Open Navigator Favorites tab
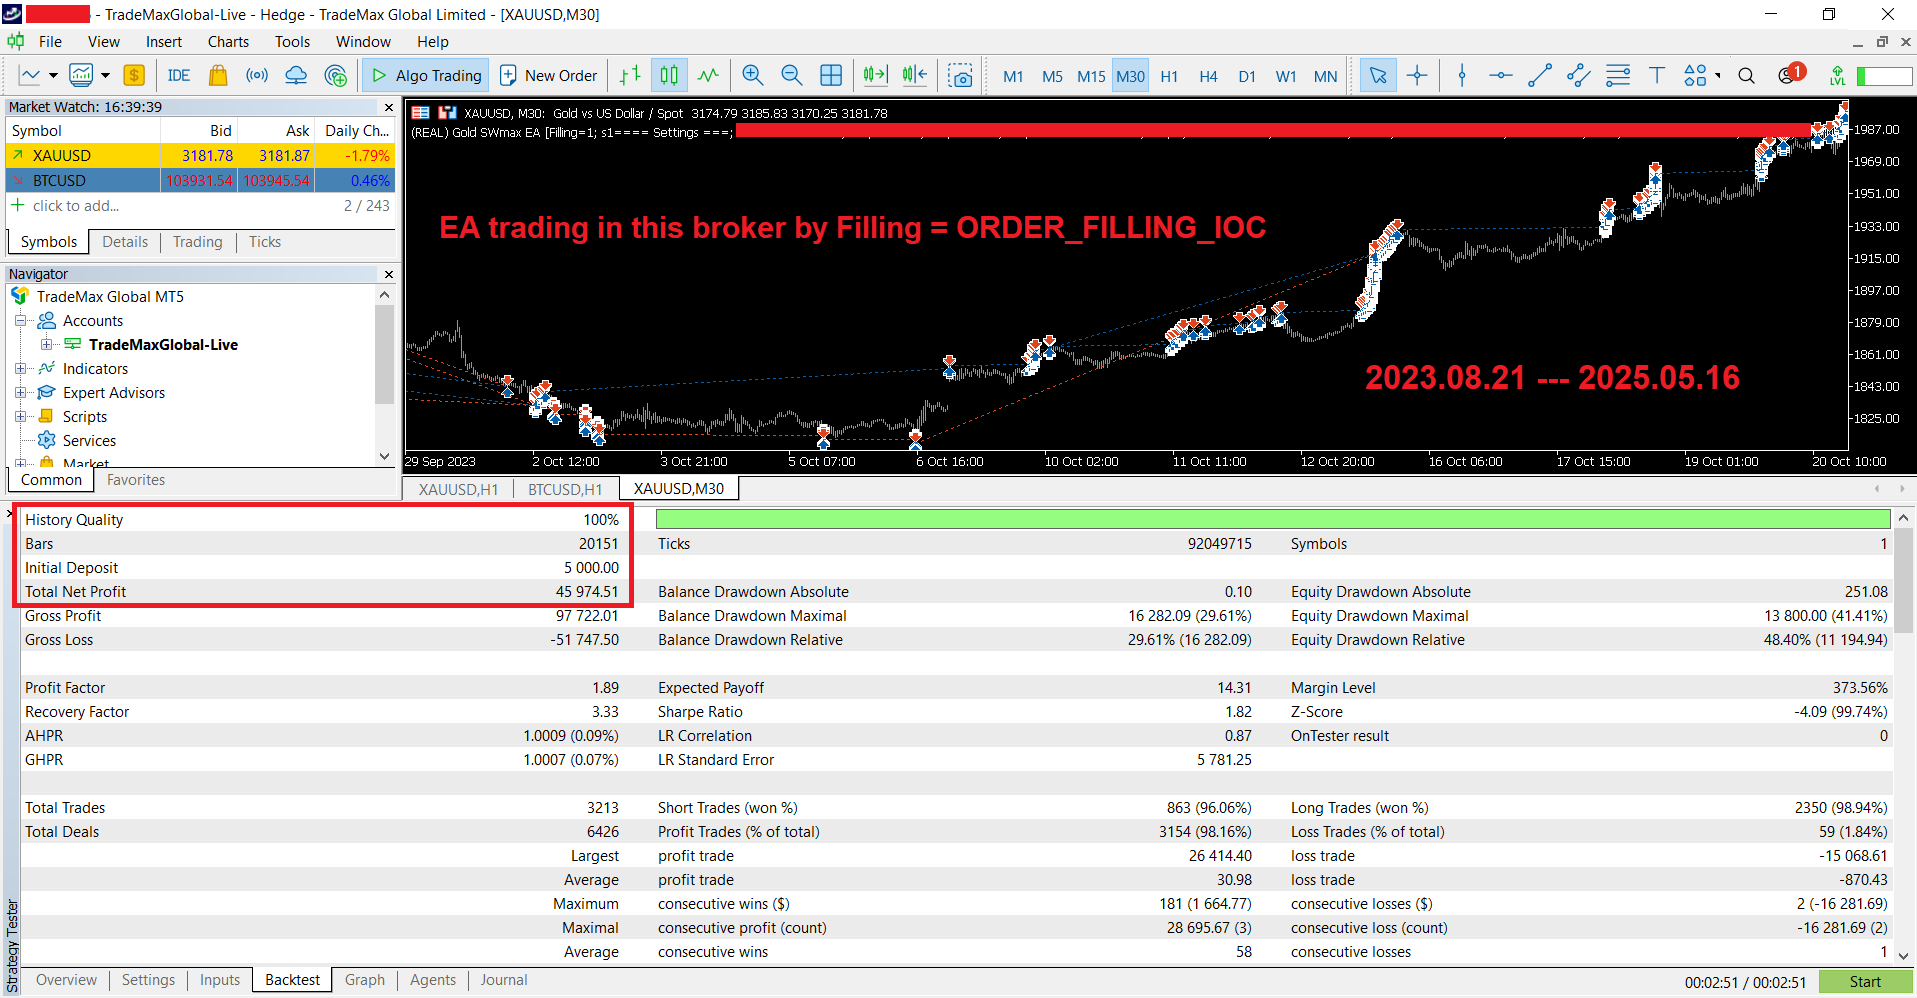1917x998 pixels. point(136,480)
